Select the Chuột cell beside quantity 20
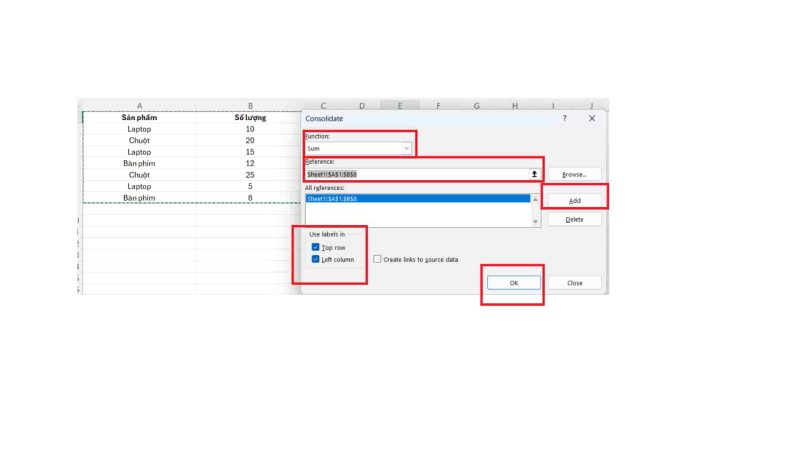The width and height of the screenshot is (800, 450). click(139, 140)
